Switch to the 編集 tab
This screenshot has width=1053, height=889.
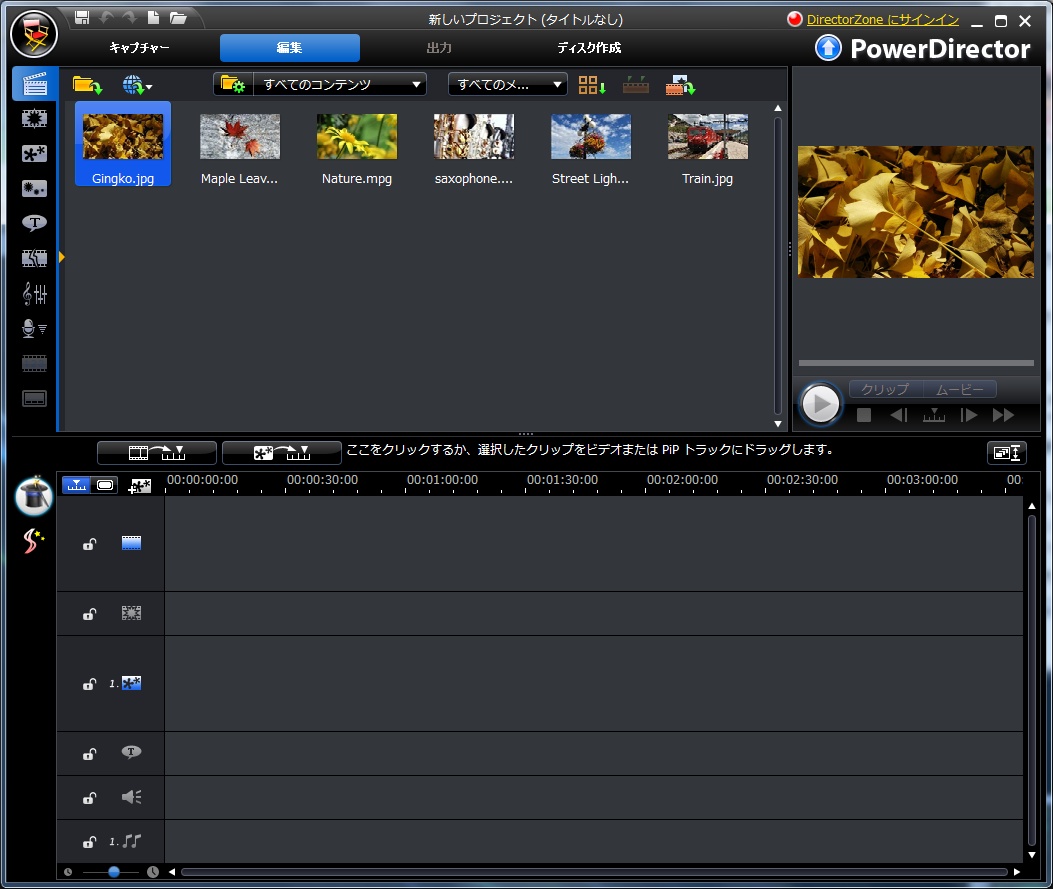coord(289,48)
